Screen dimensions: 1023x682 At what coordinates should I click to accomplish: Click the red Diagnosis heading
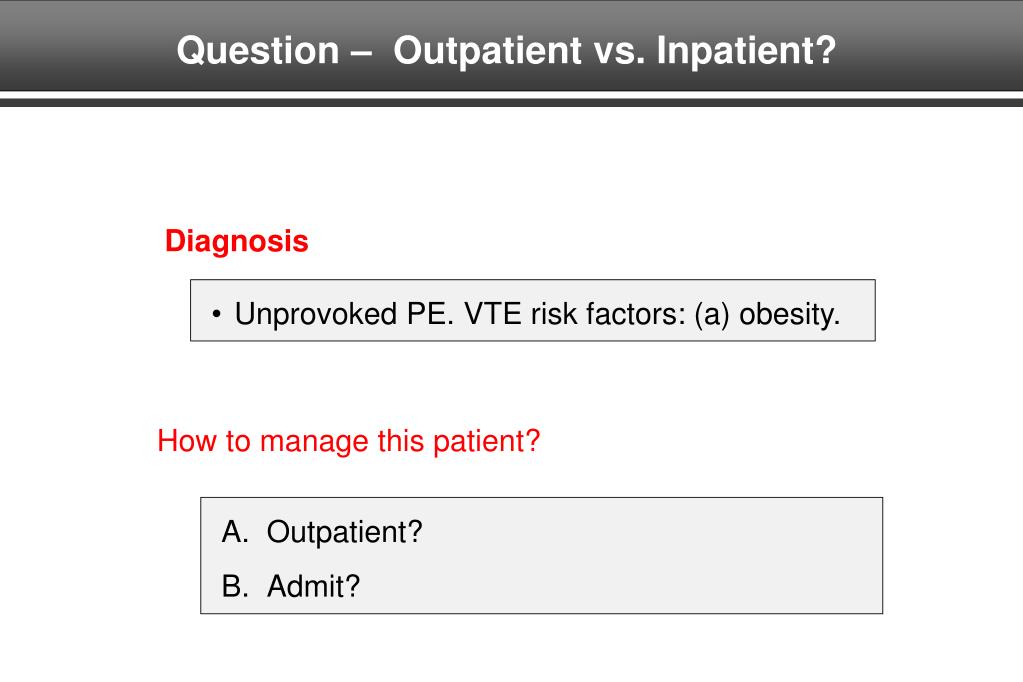(236, 241)
